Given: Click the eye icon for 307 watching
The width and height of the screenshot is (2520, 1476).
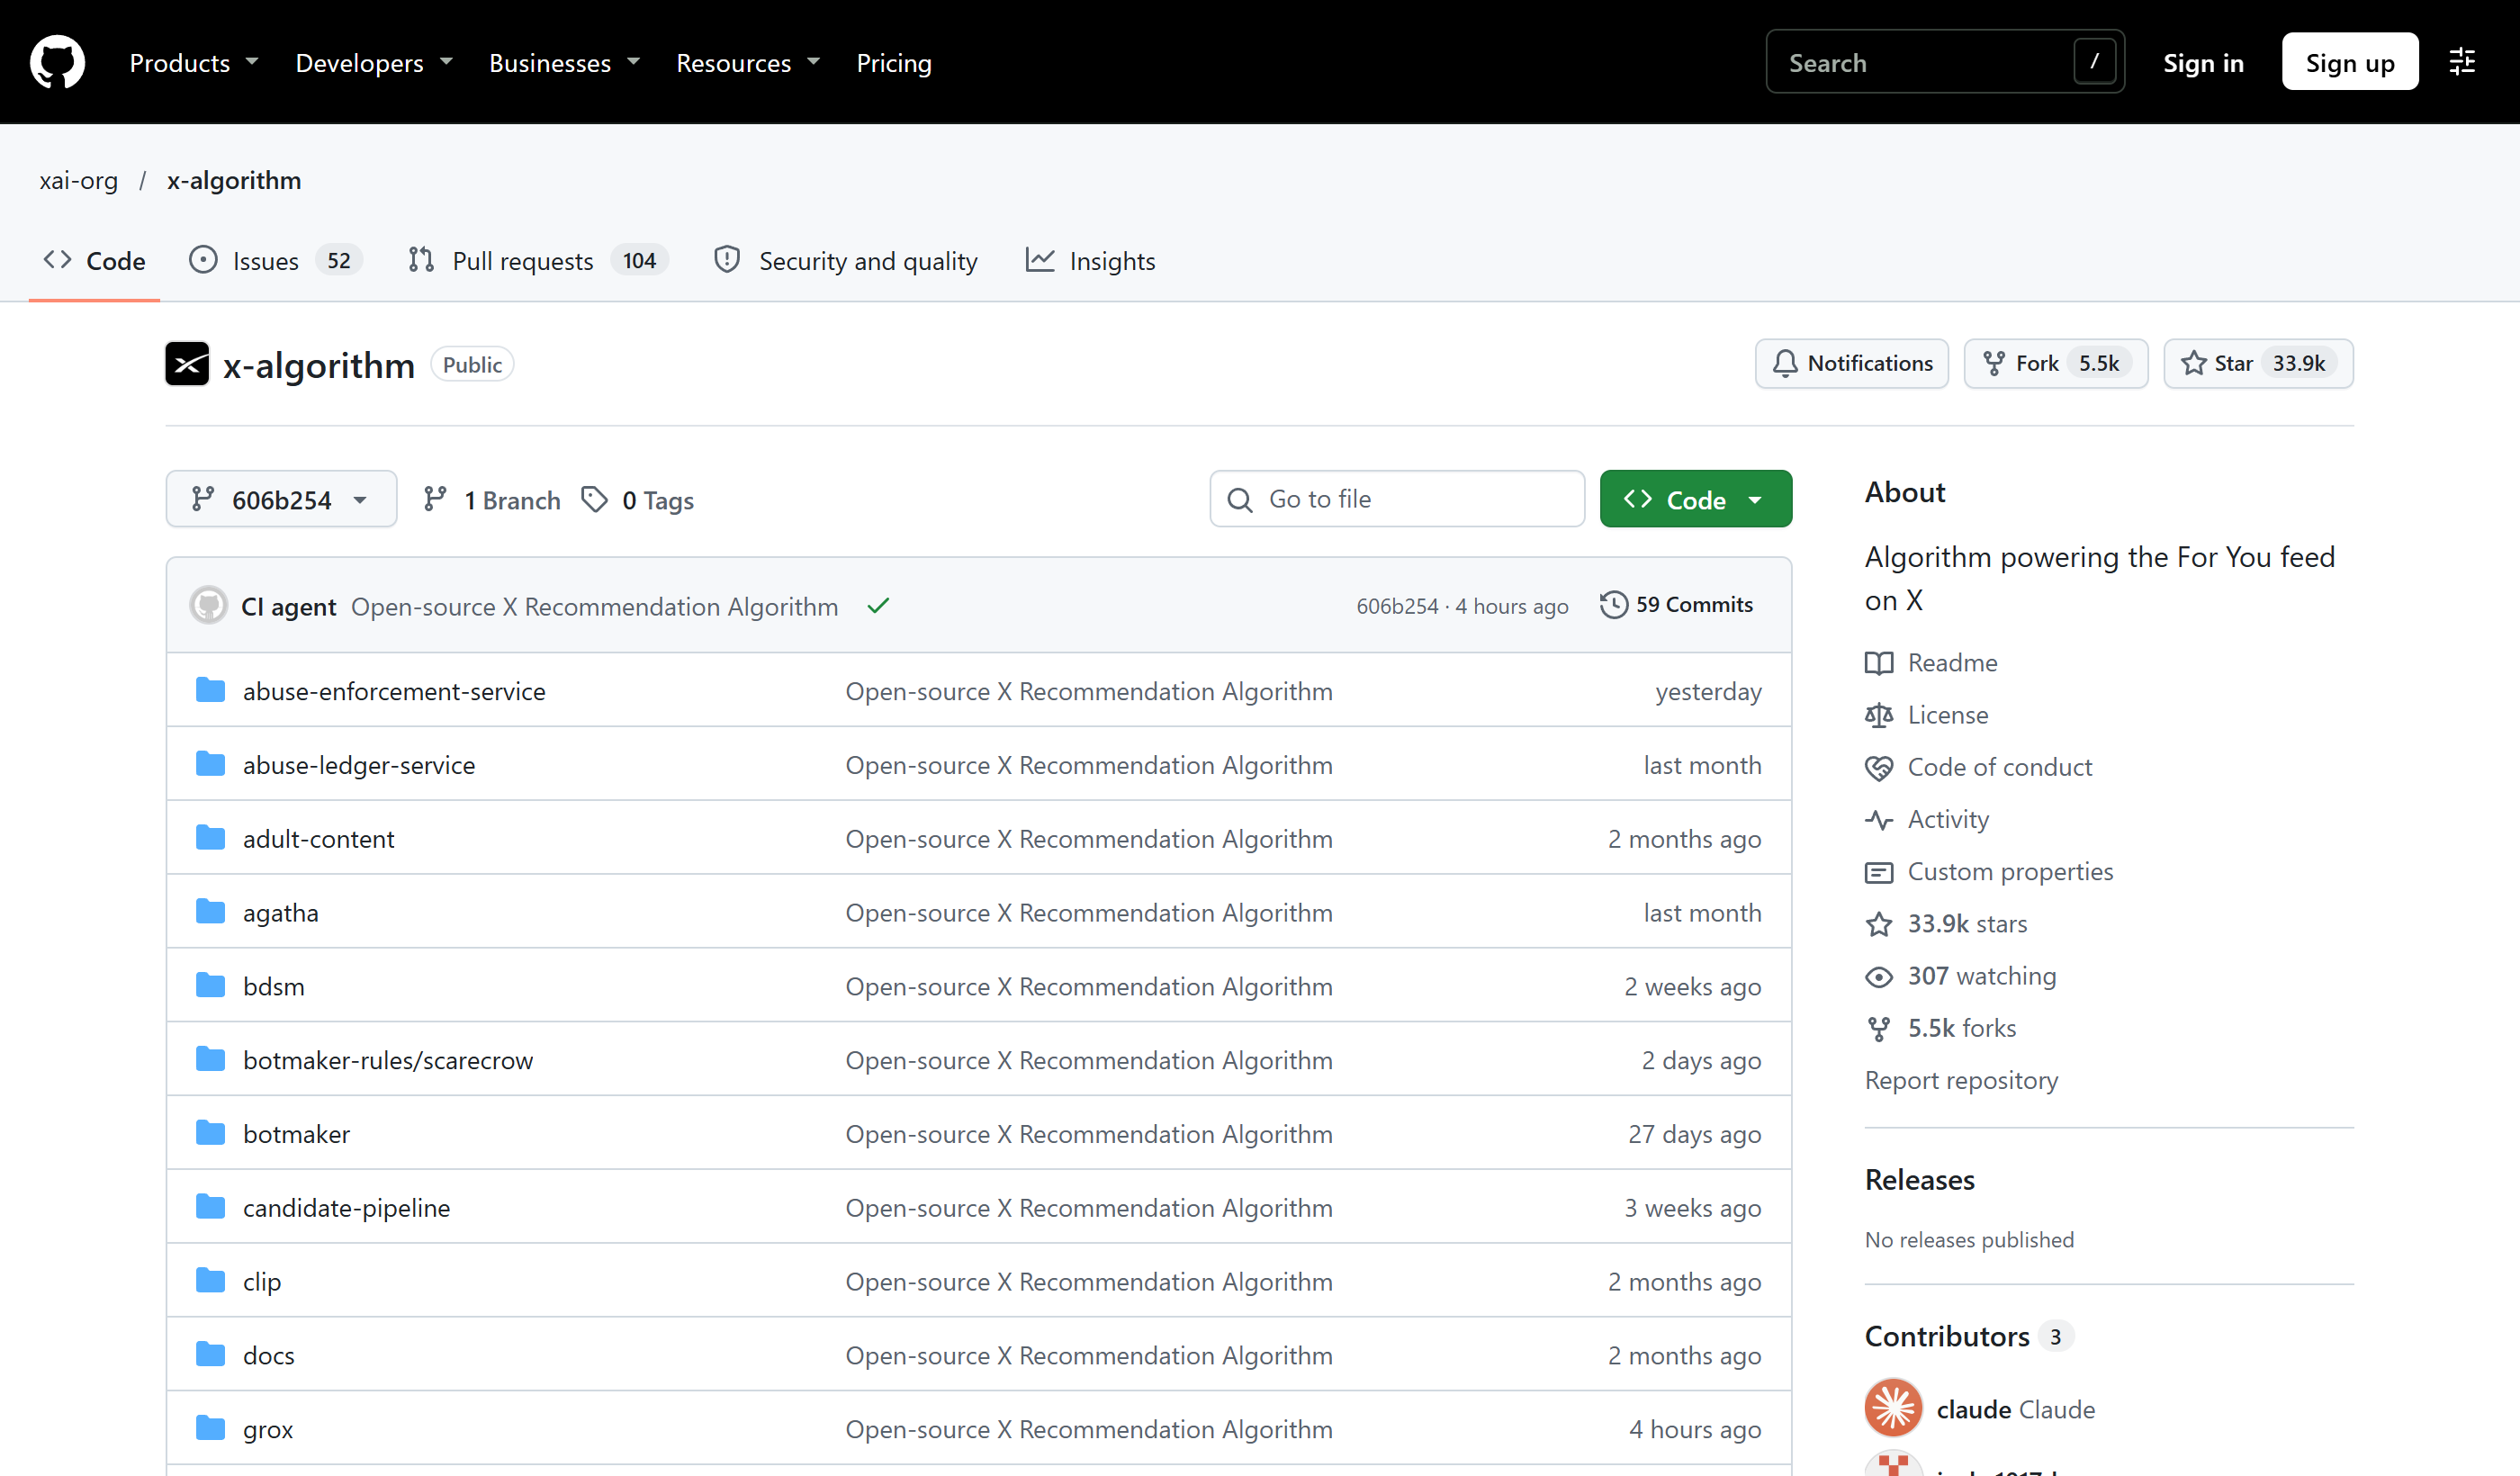Looking at the screenshot, I should point(1879,976).
